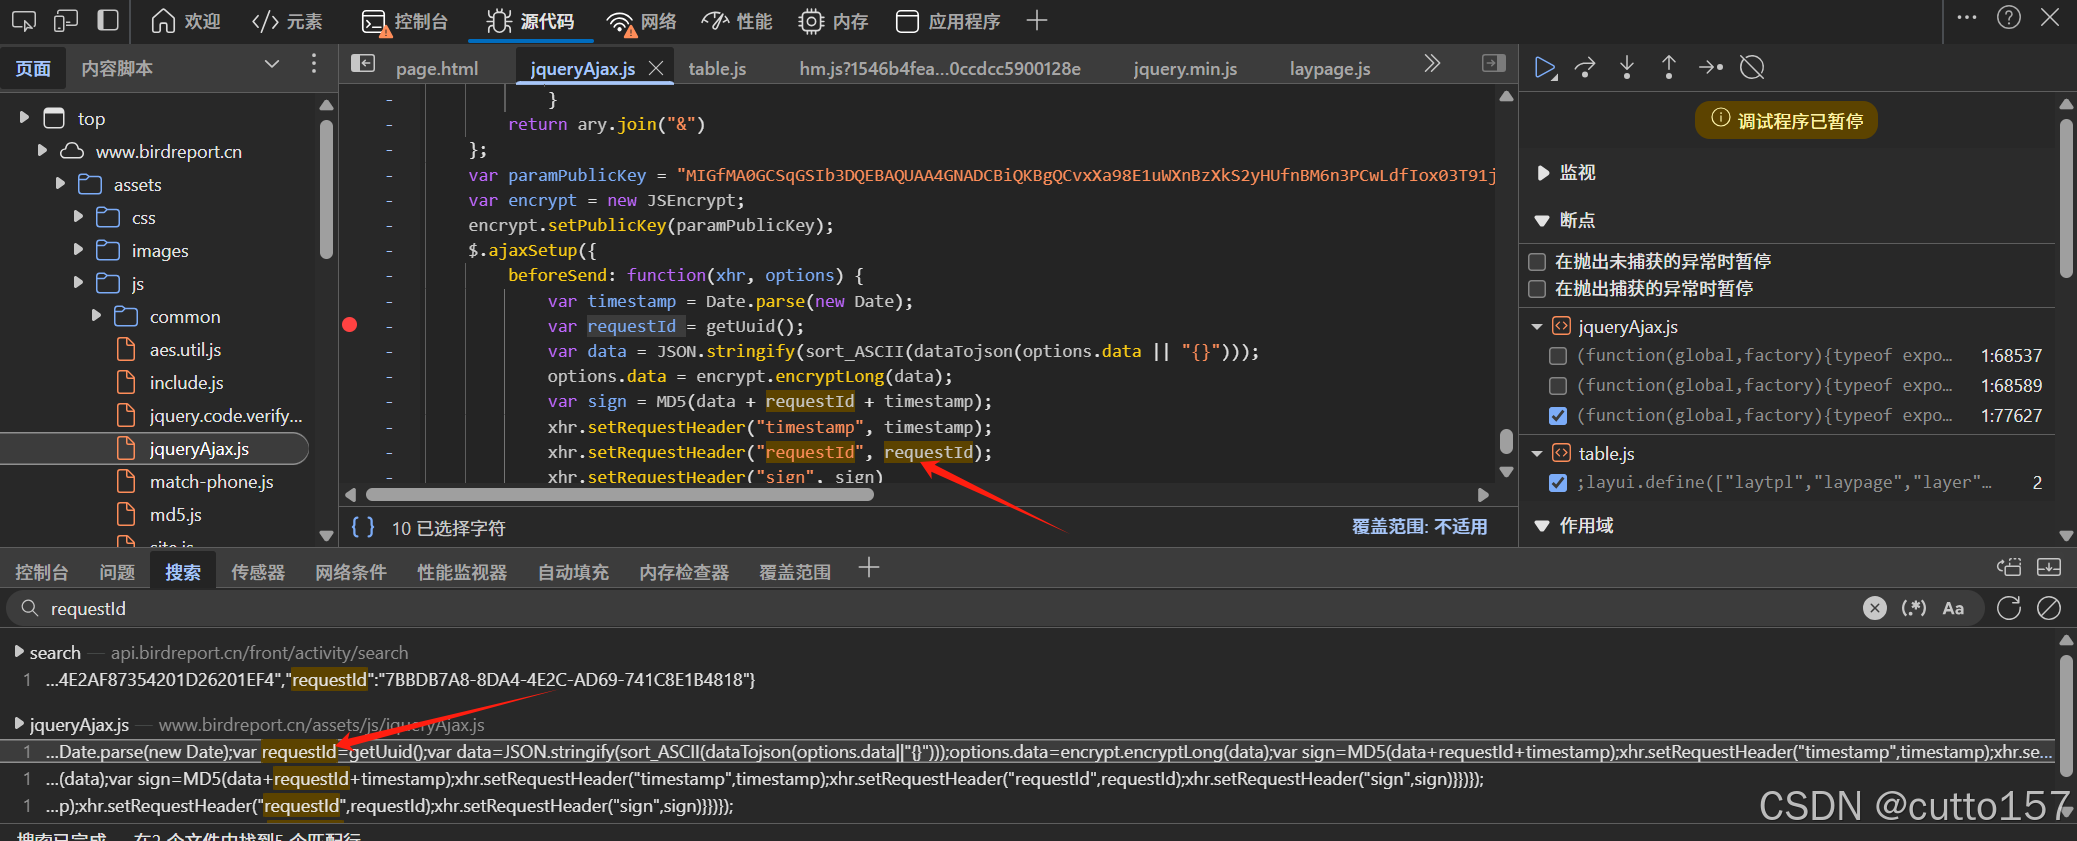Open the 控制台 console tab at top
Screen dimensions: 2077x841
[x=405, y=21]
